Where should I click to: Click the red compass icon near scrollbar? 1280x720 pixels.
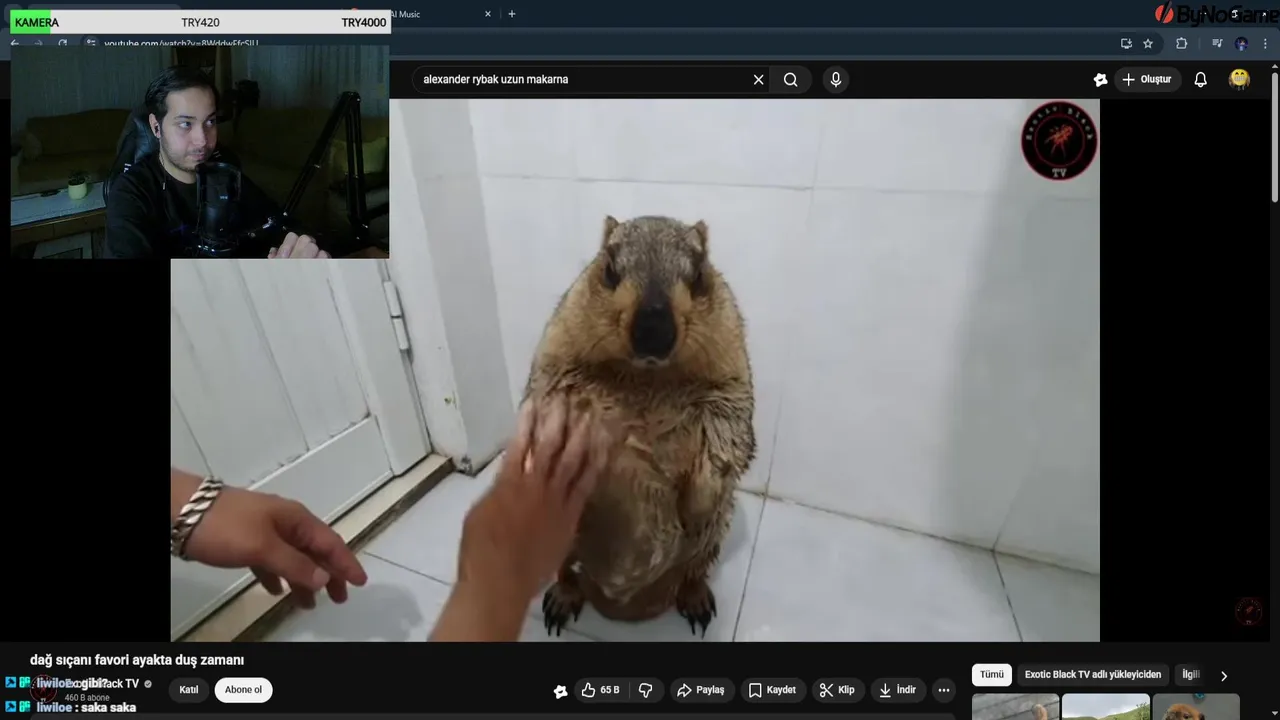pos(1248,611)
